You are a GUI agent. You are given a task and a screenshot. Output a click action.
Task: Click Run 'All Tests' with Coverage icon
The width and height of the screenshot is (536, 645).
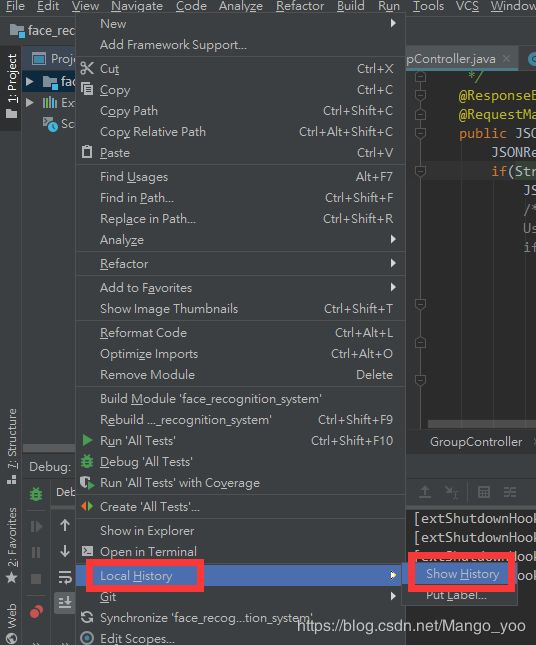(87, 483)
